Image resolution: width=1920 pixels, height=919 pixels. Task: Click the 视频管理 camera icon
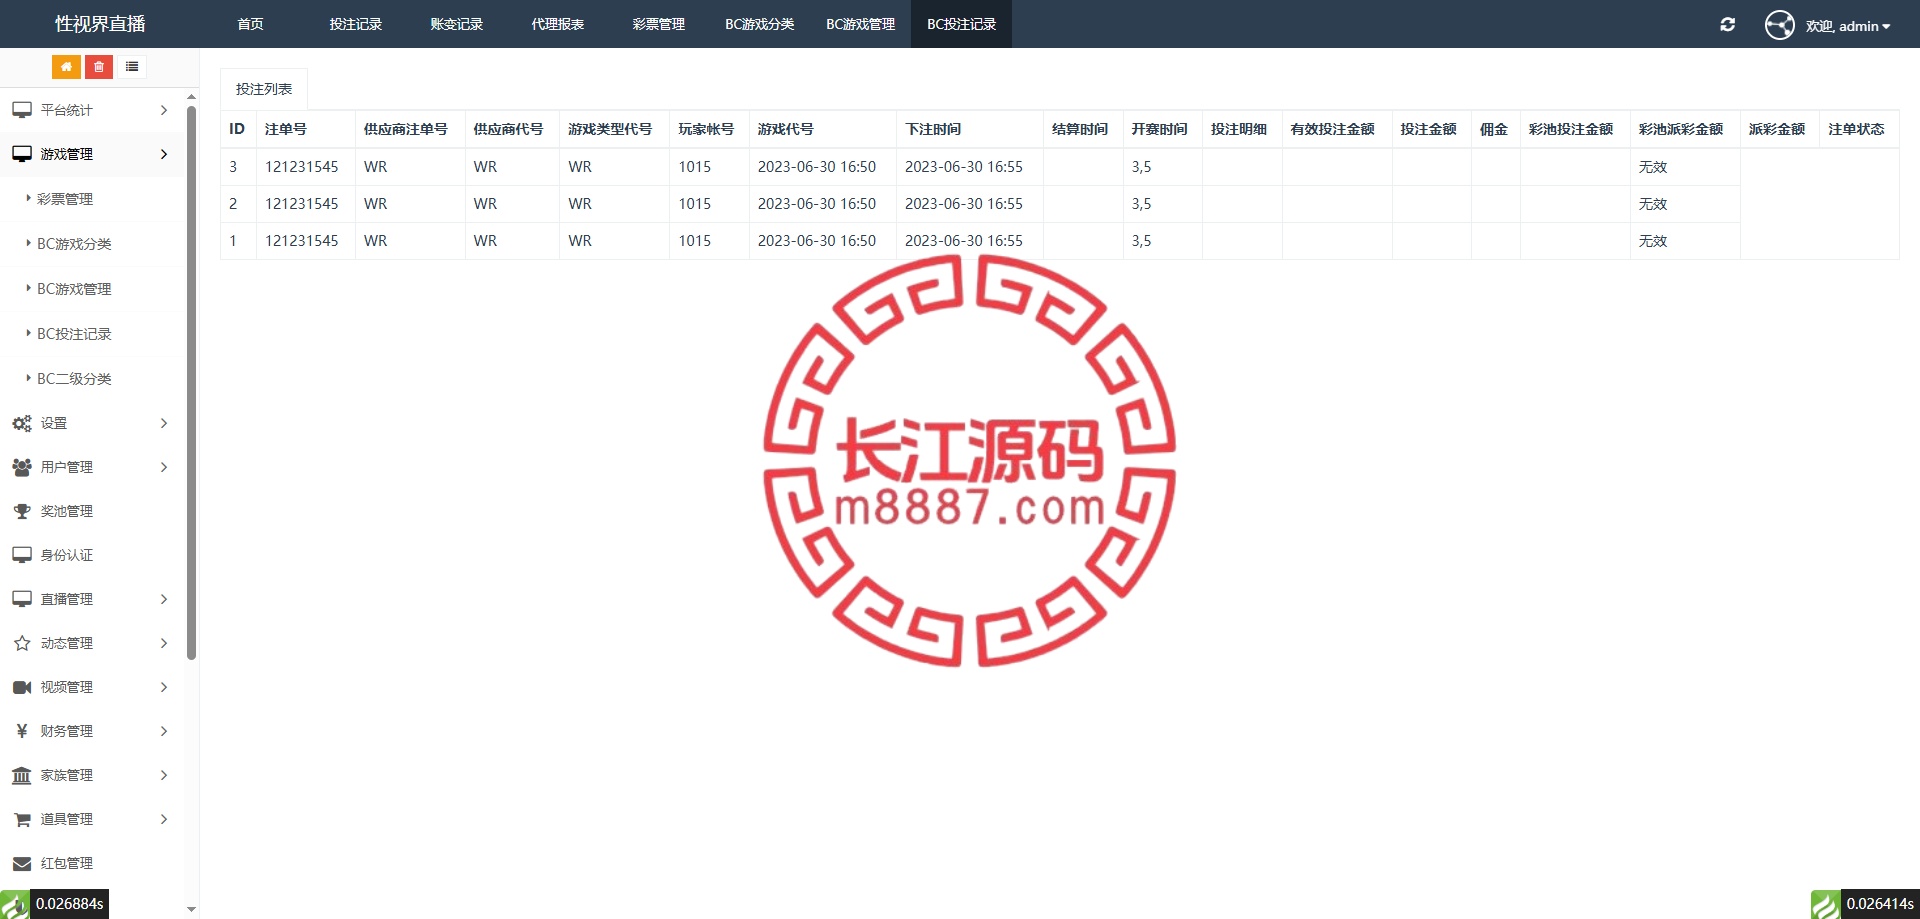(x=22, y=687)
